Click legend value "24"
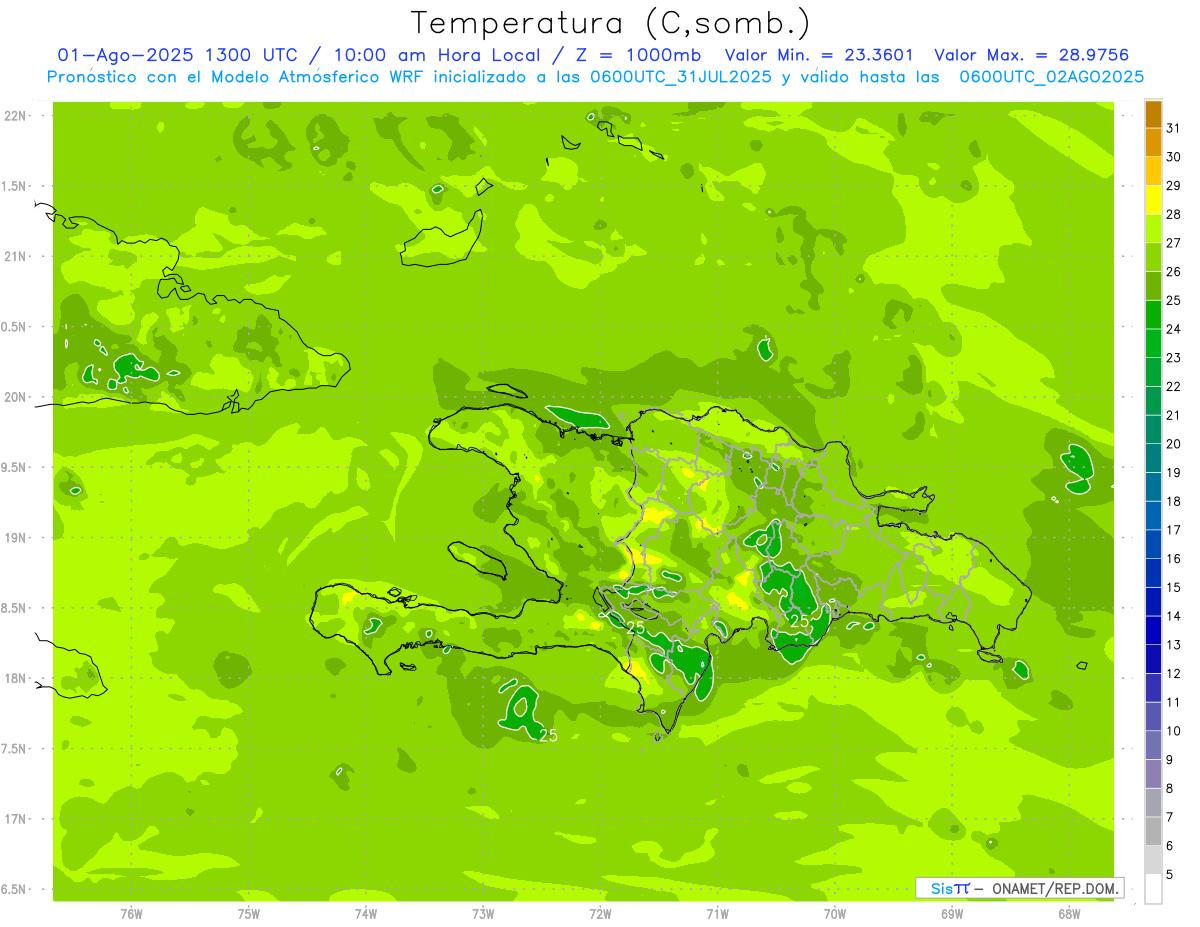Image resolution: width=1200 pixels, height=927 pixels. point(1174,329)
